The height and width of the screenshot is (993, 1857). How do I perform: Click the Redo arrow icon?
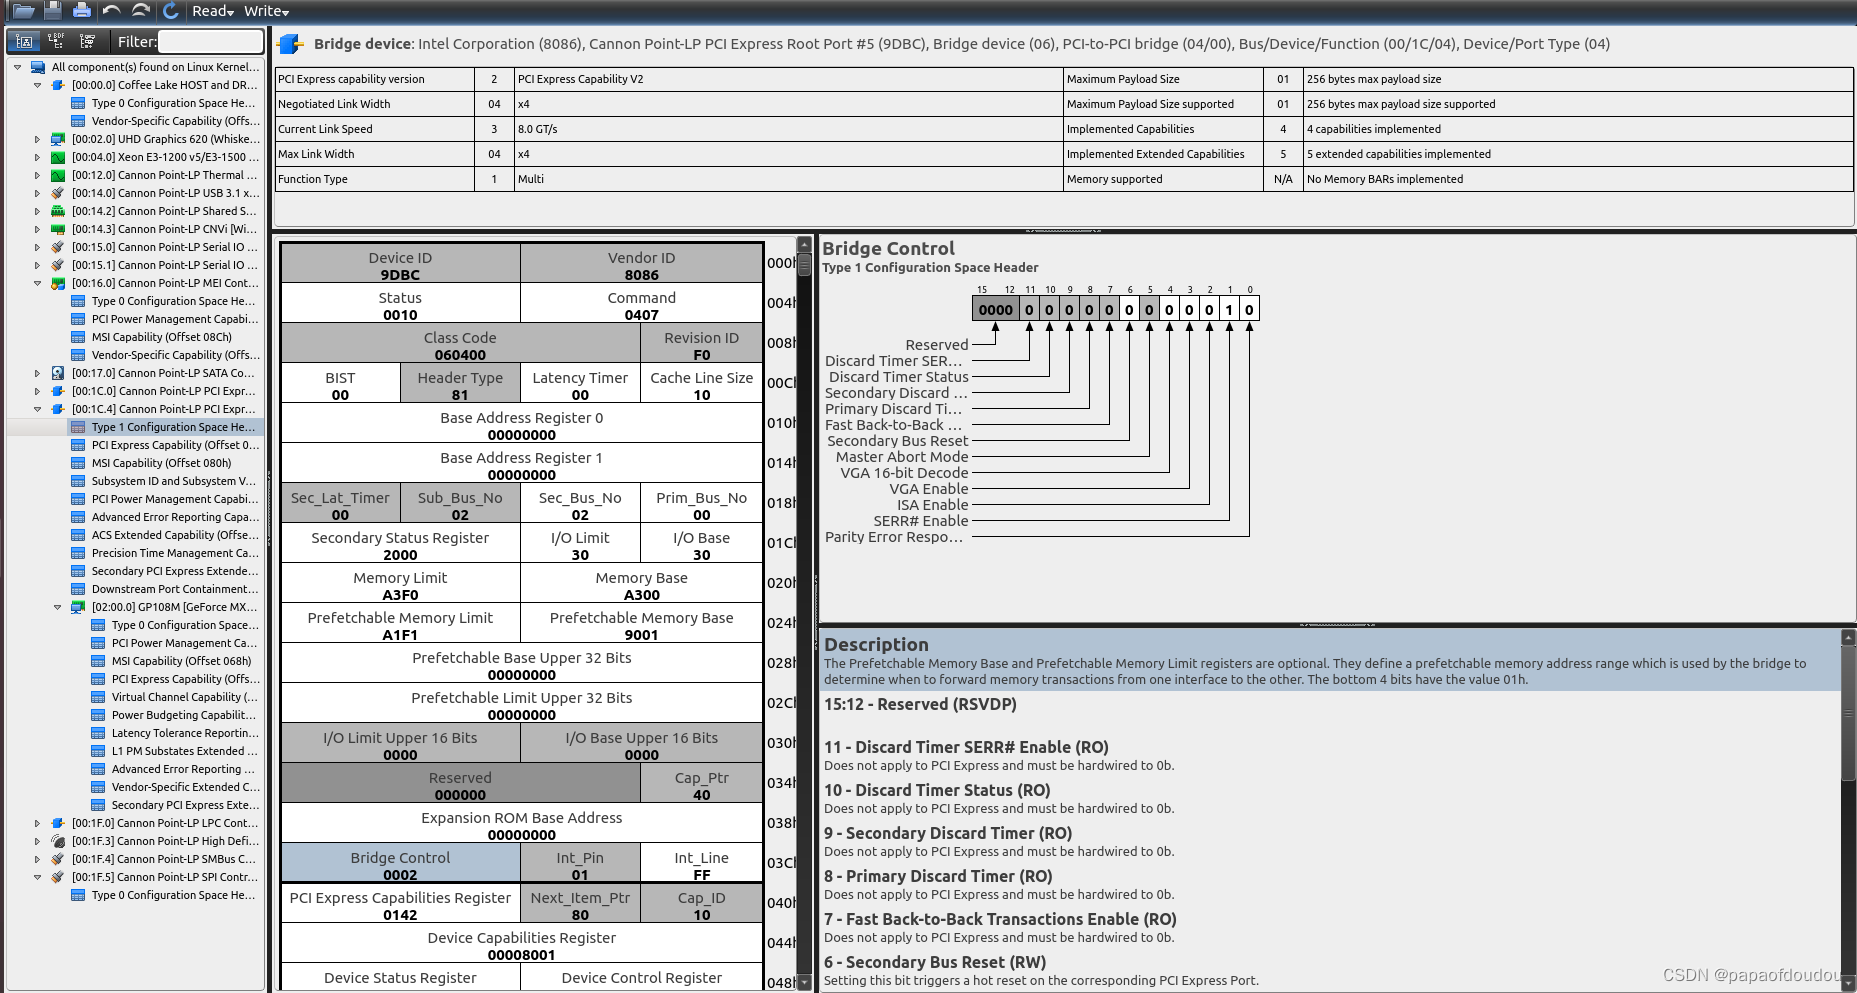tap(141, 10)
